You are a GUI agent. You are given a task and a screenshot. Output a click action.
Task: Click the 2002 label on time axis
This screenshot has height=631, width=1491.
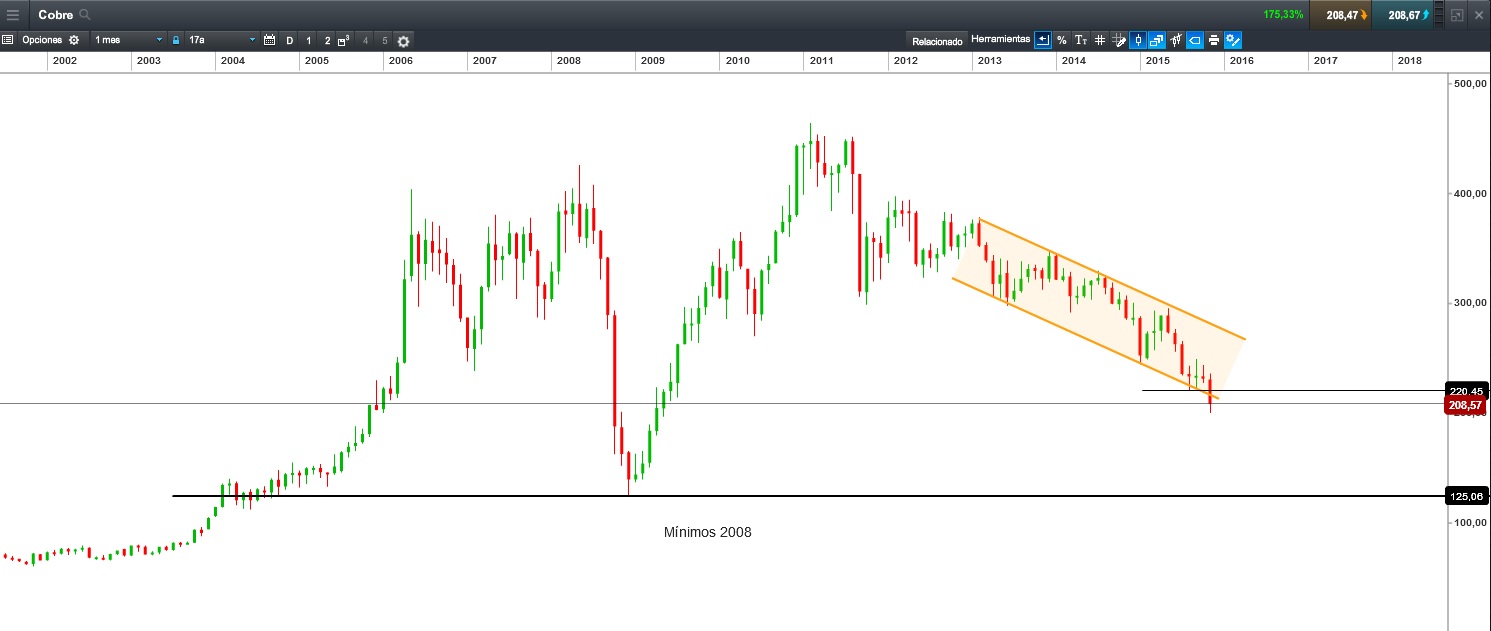point(65,61)
